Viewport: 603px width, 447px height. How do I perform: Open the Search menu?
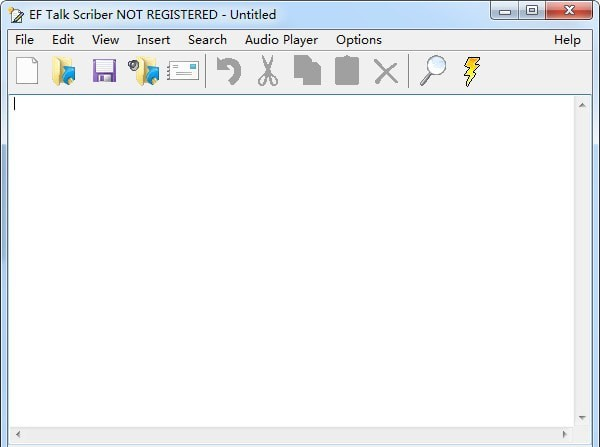[207, 40]
